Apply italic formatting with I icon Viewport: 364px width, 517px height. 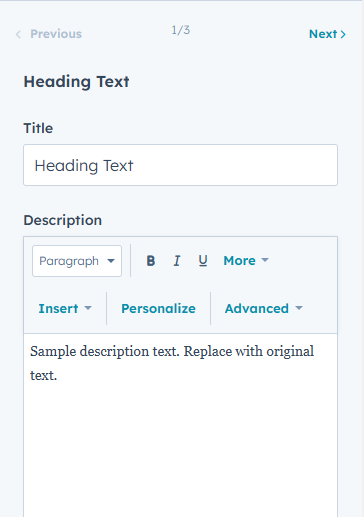(x=177, y=261)
